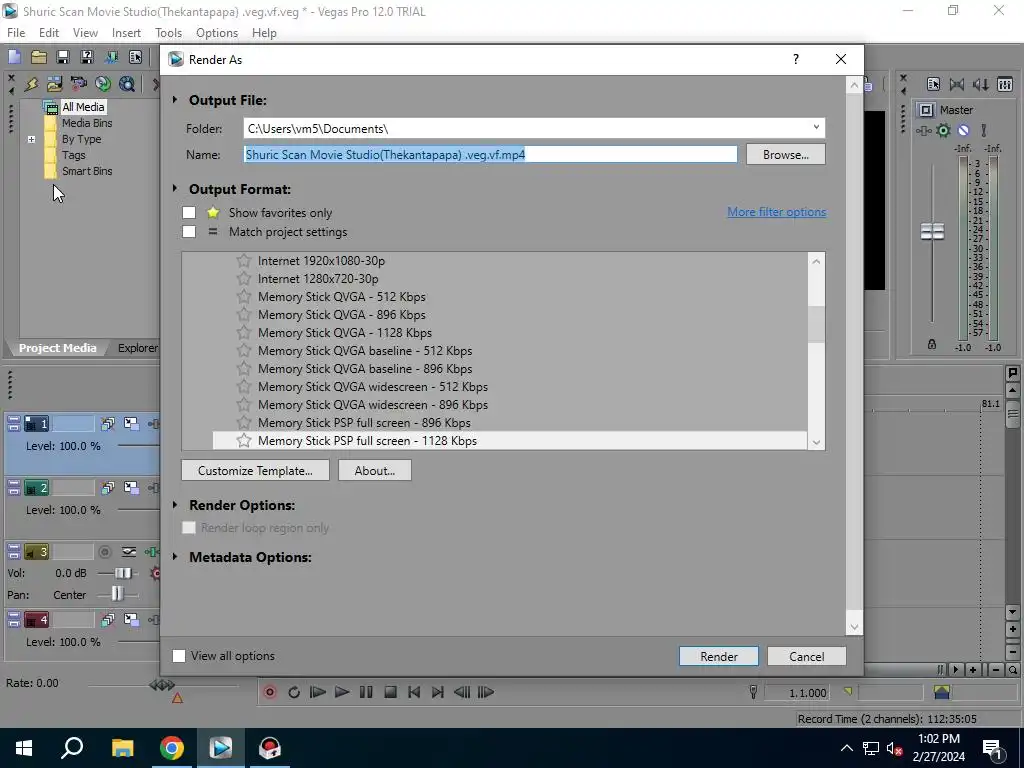Viewport: 1024px width, 768px height.
Task: Click the Cancel button in Render As
Action: click(x=807, y=656)
